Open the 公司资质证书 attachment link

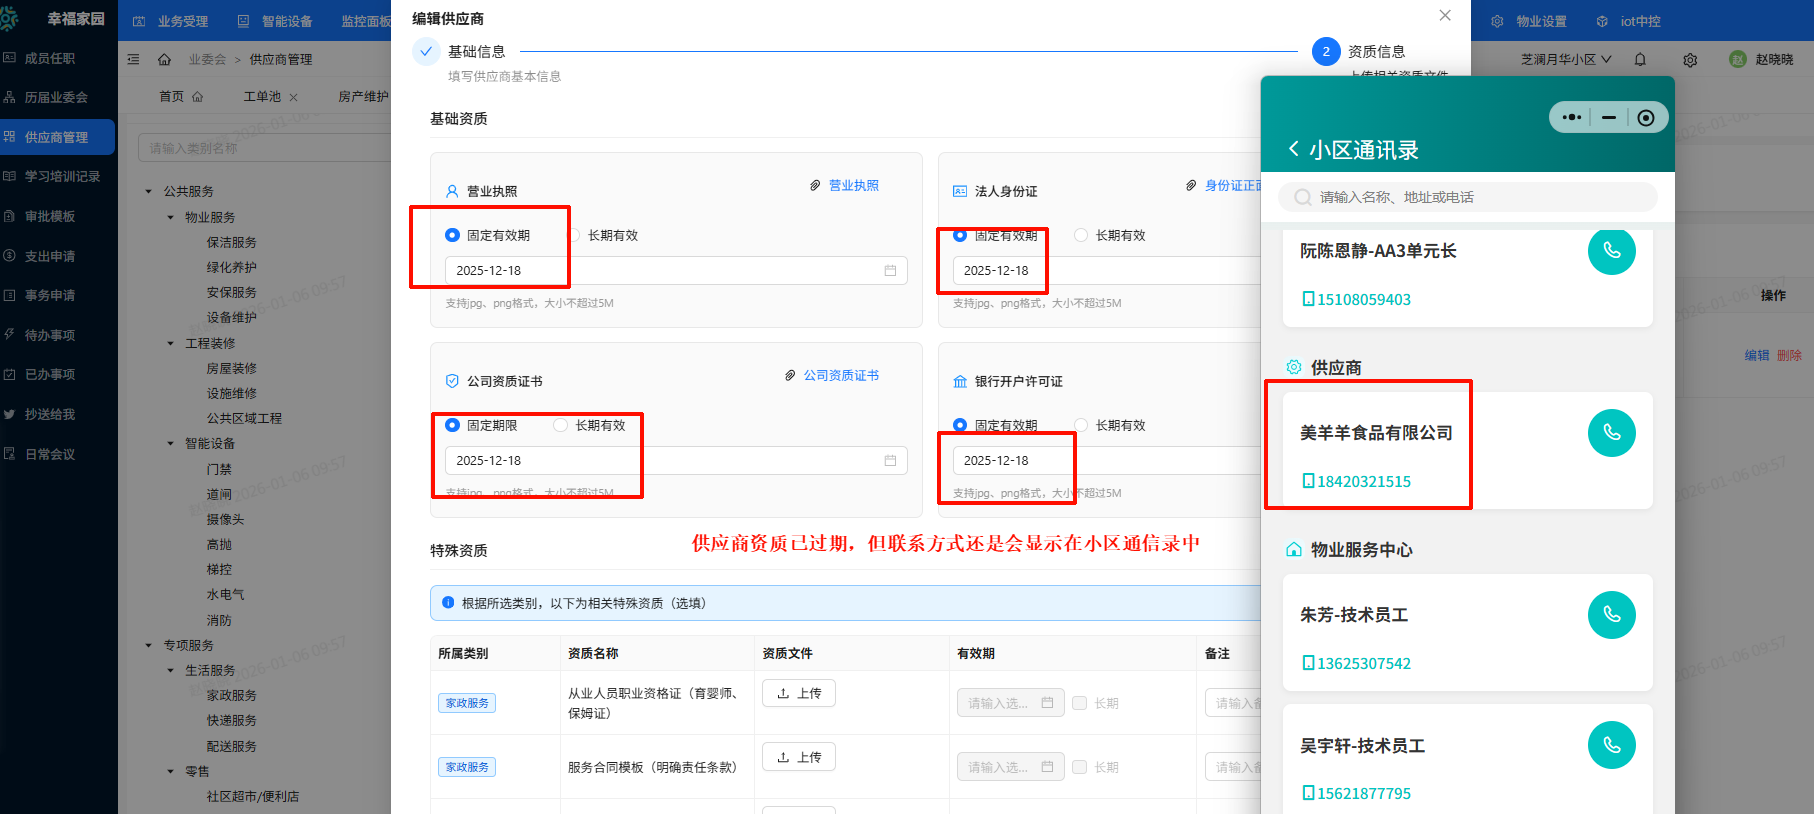click(840, 376)
